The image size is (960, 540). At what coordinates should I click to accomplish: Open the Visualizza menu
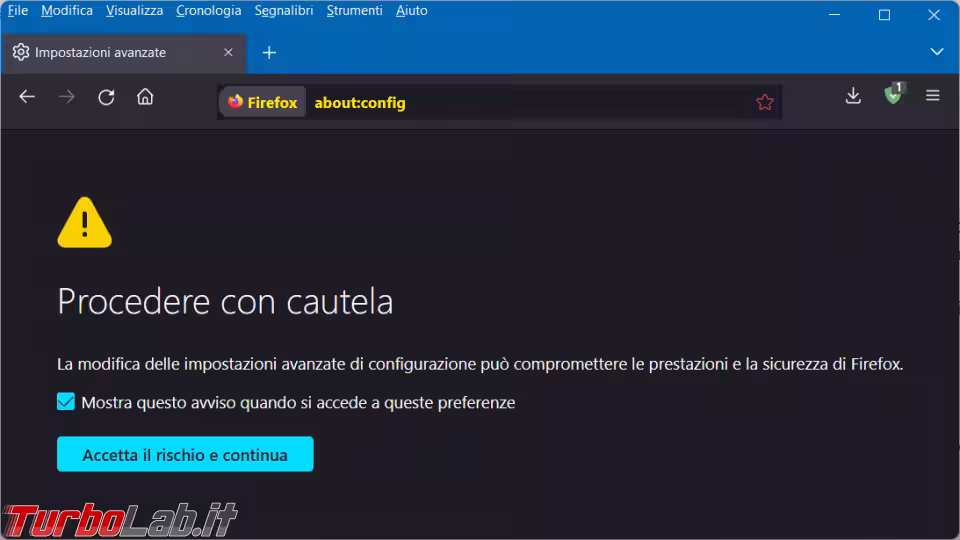pyautogui.click(x=134, y=10)
